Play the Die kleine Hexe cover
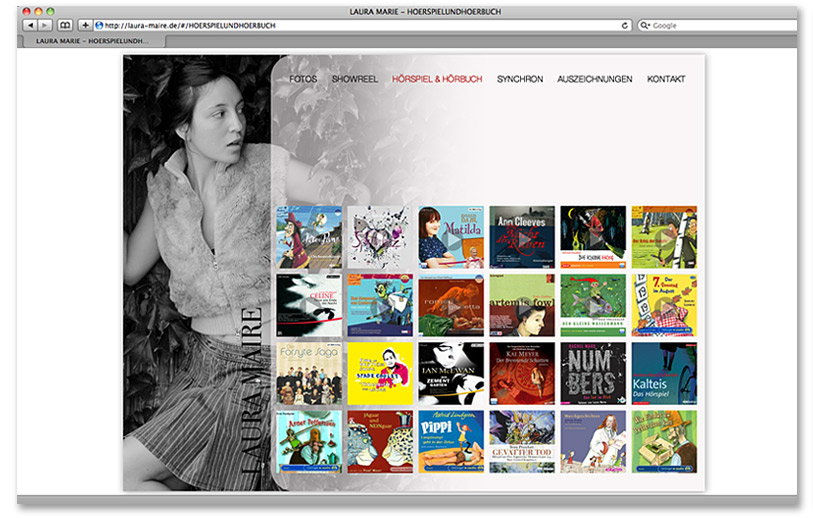 (x=593, y=237)
